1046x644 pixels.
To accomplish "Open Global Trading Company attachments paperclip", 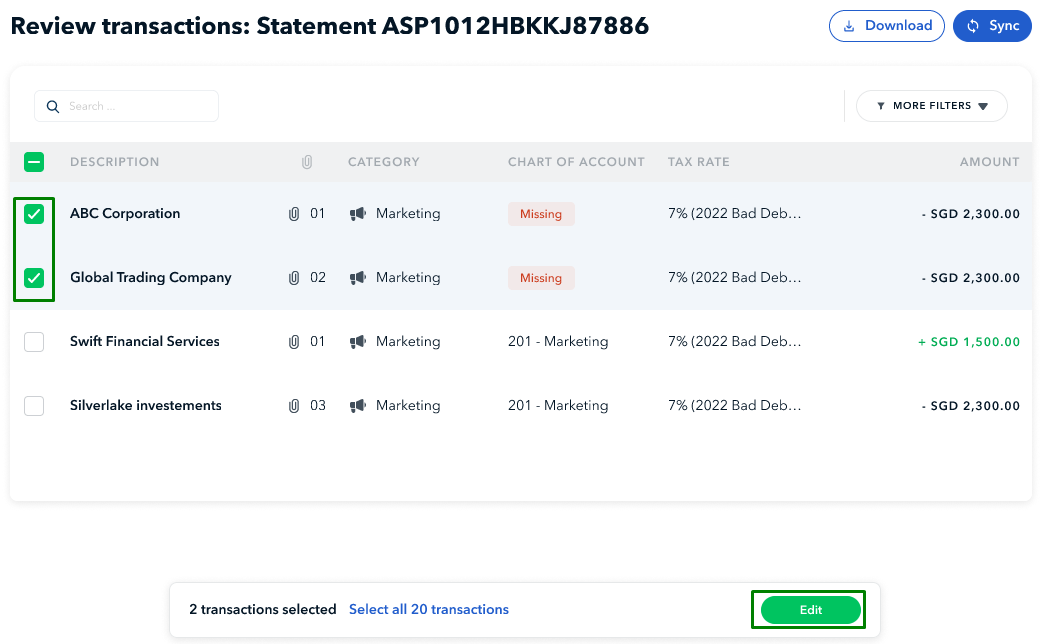I will click(x=294, y=278).
